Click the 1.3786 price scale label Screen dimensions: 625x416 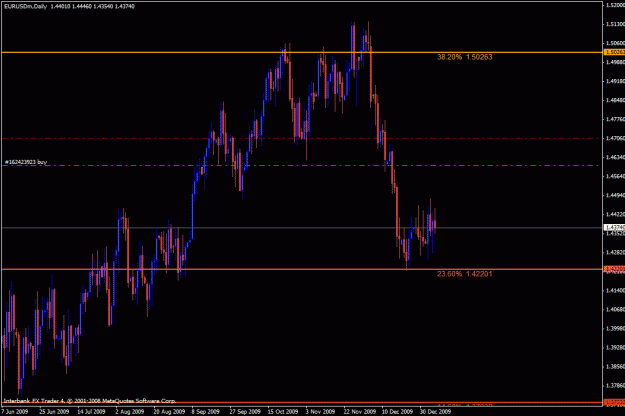(615, 385)
